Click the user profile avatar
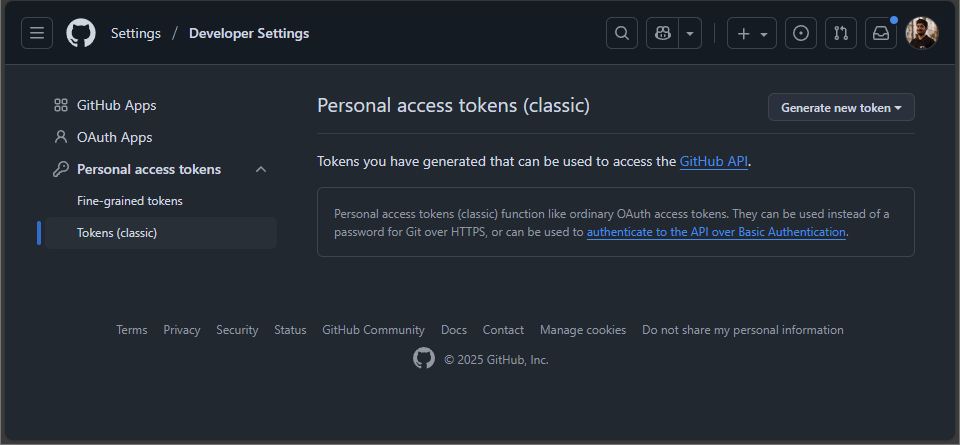Image resolution: width=960 pixels, height=445 pixels. pos(922,33)
